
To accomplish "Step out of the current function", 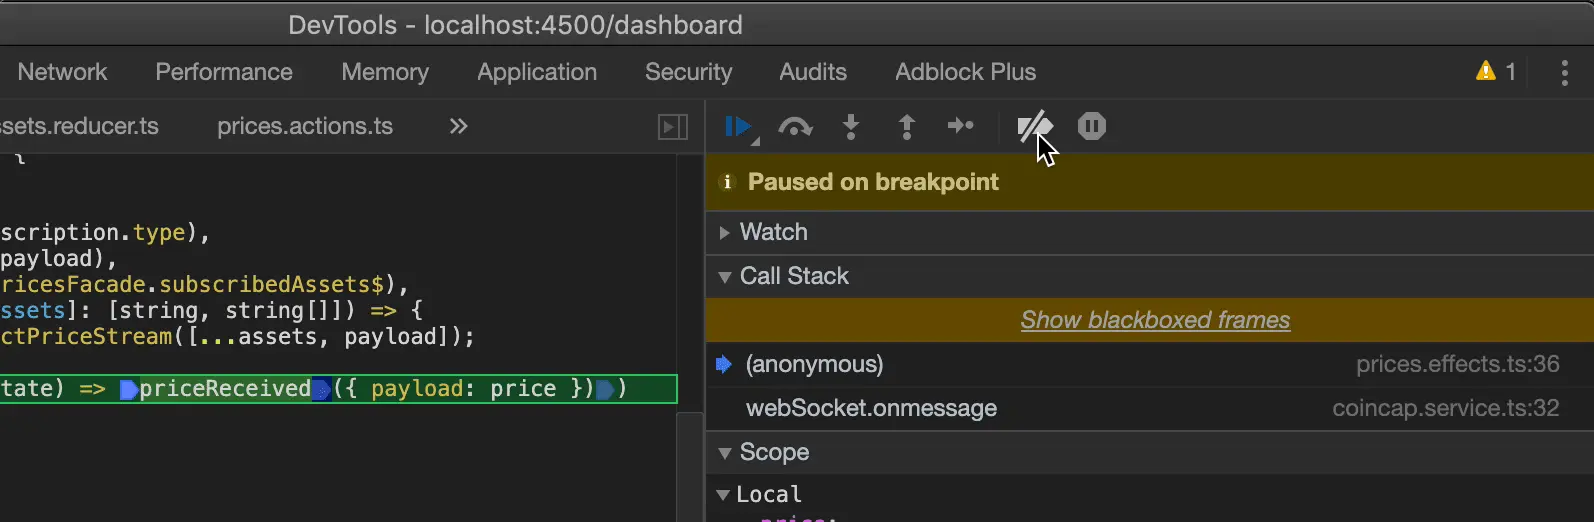I will (x=906, y=127).
